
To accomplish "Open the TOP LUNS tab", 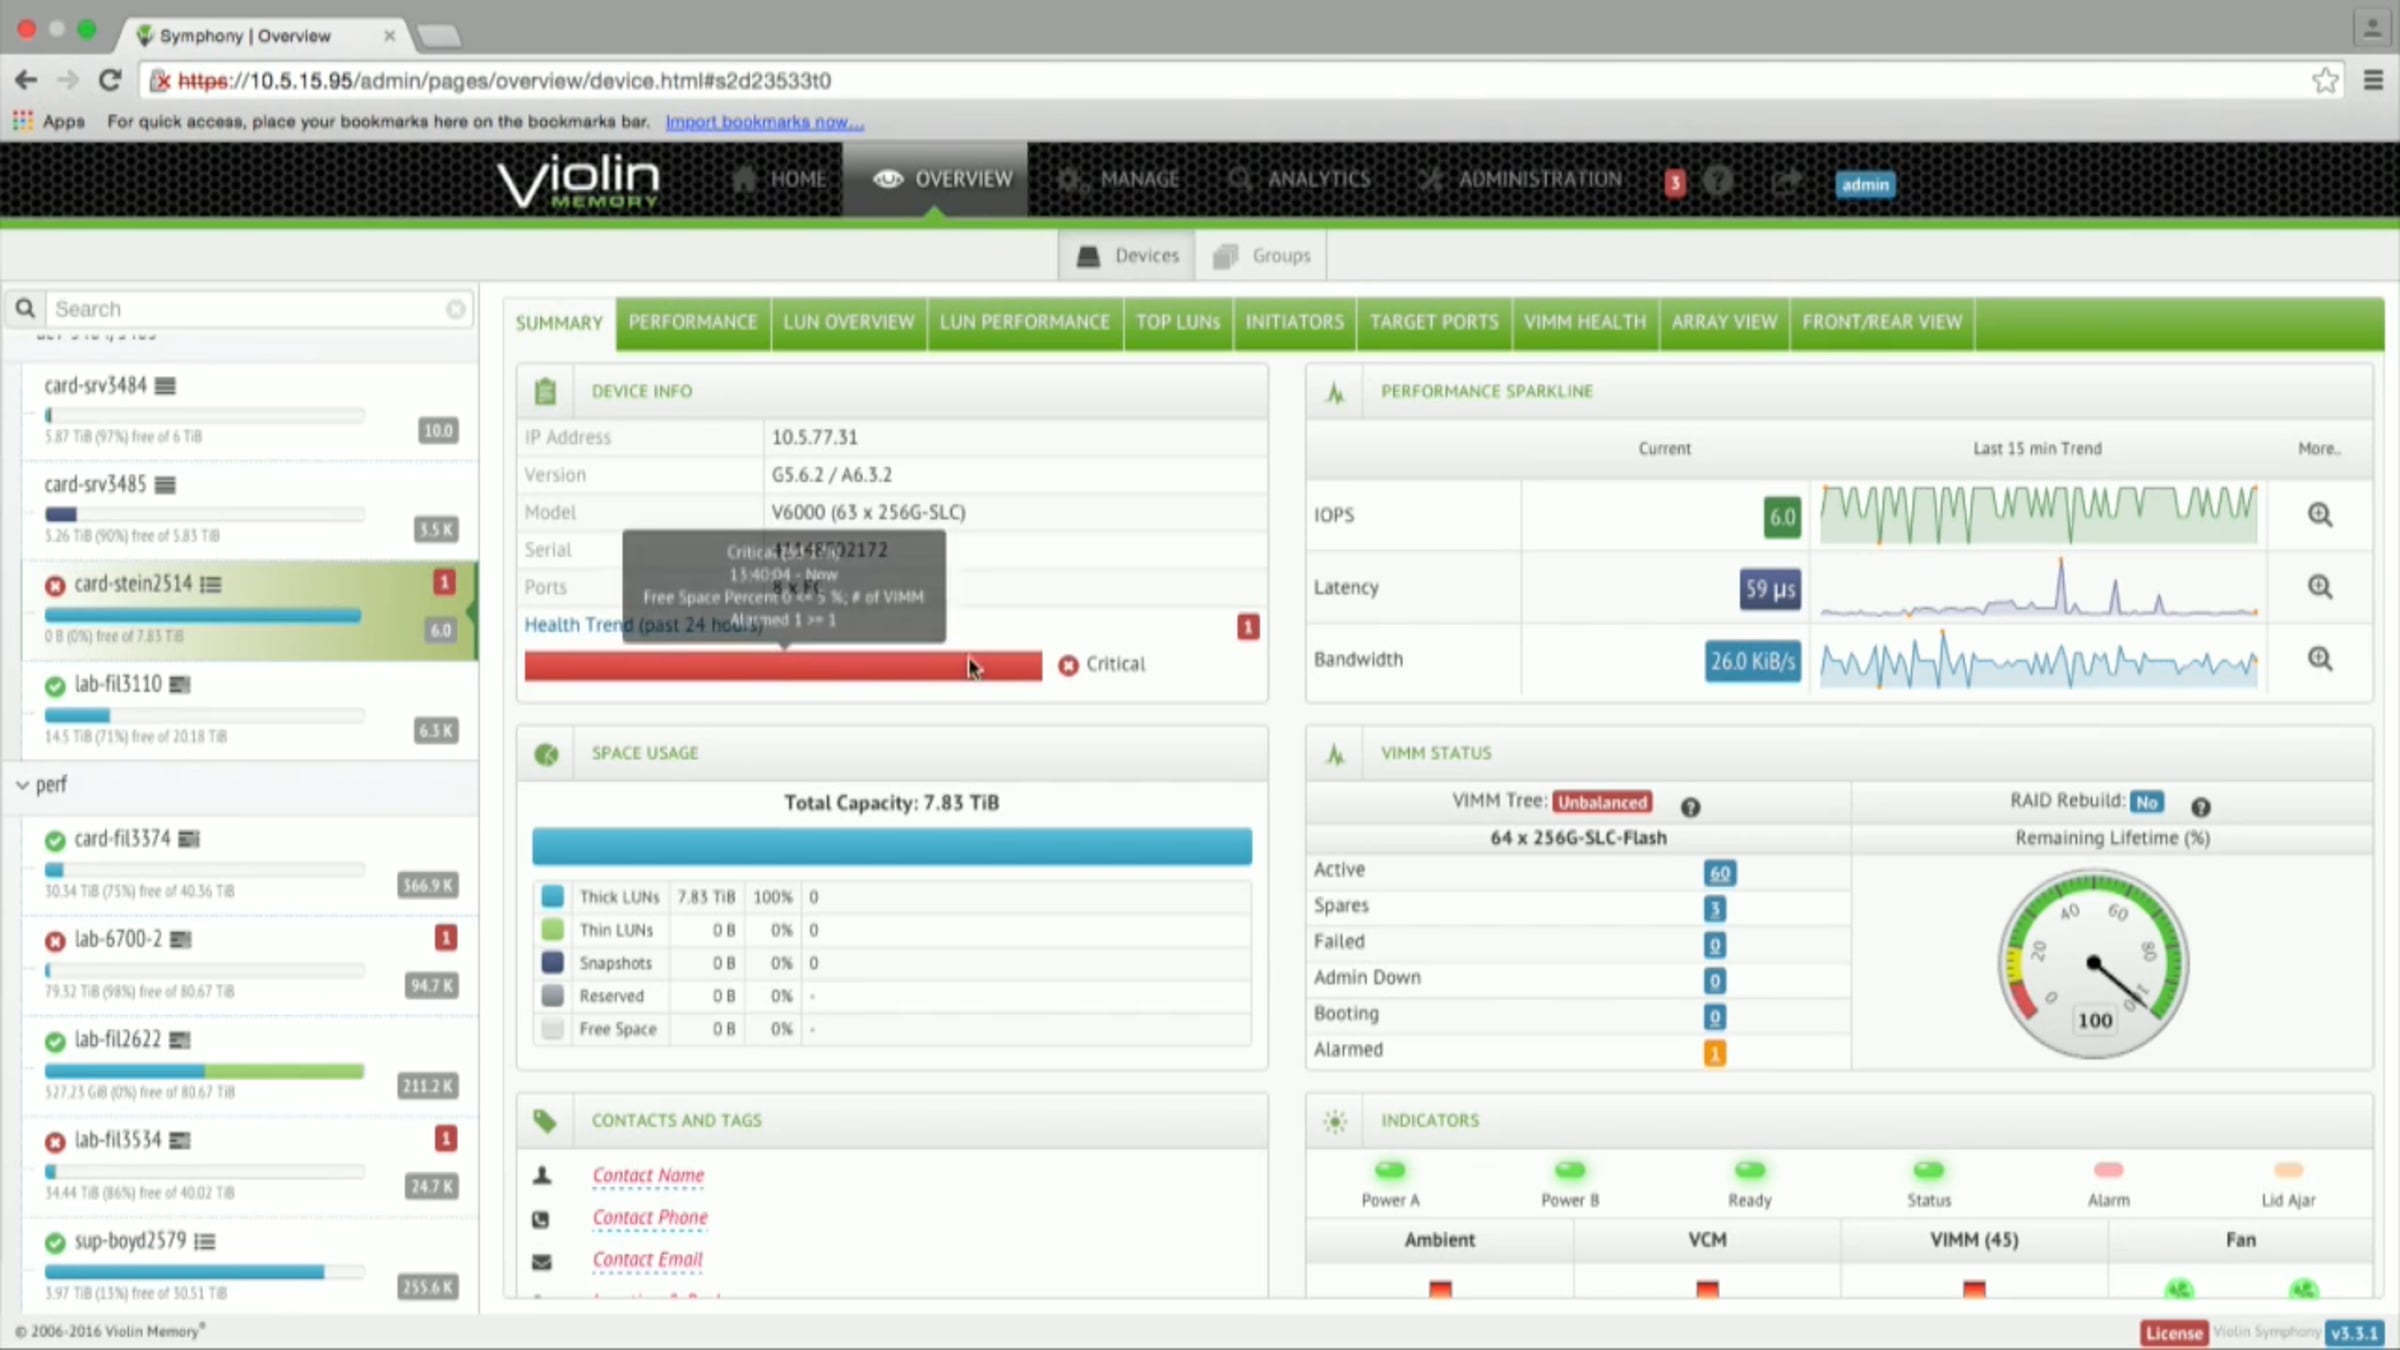I will [1178, 322].
